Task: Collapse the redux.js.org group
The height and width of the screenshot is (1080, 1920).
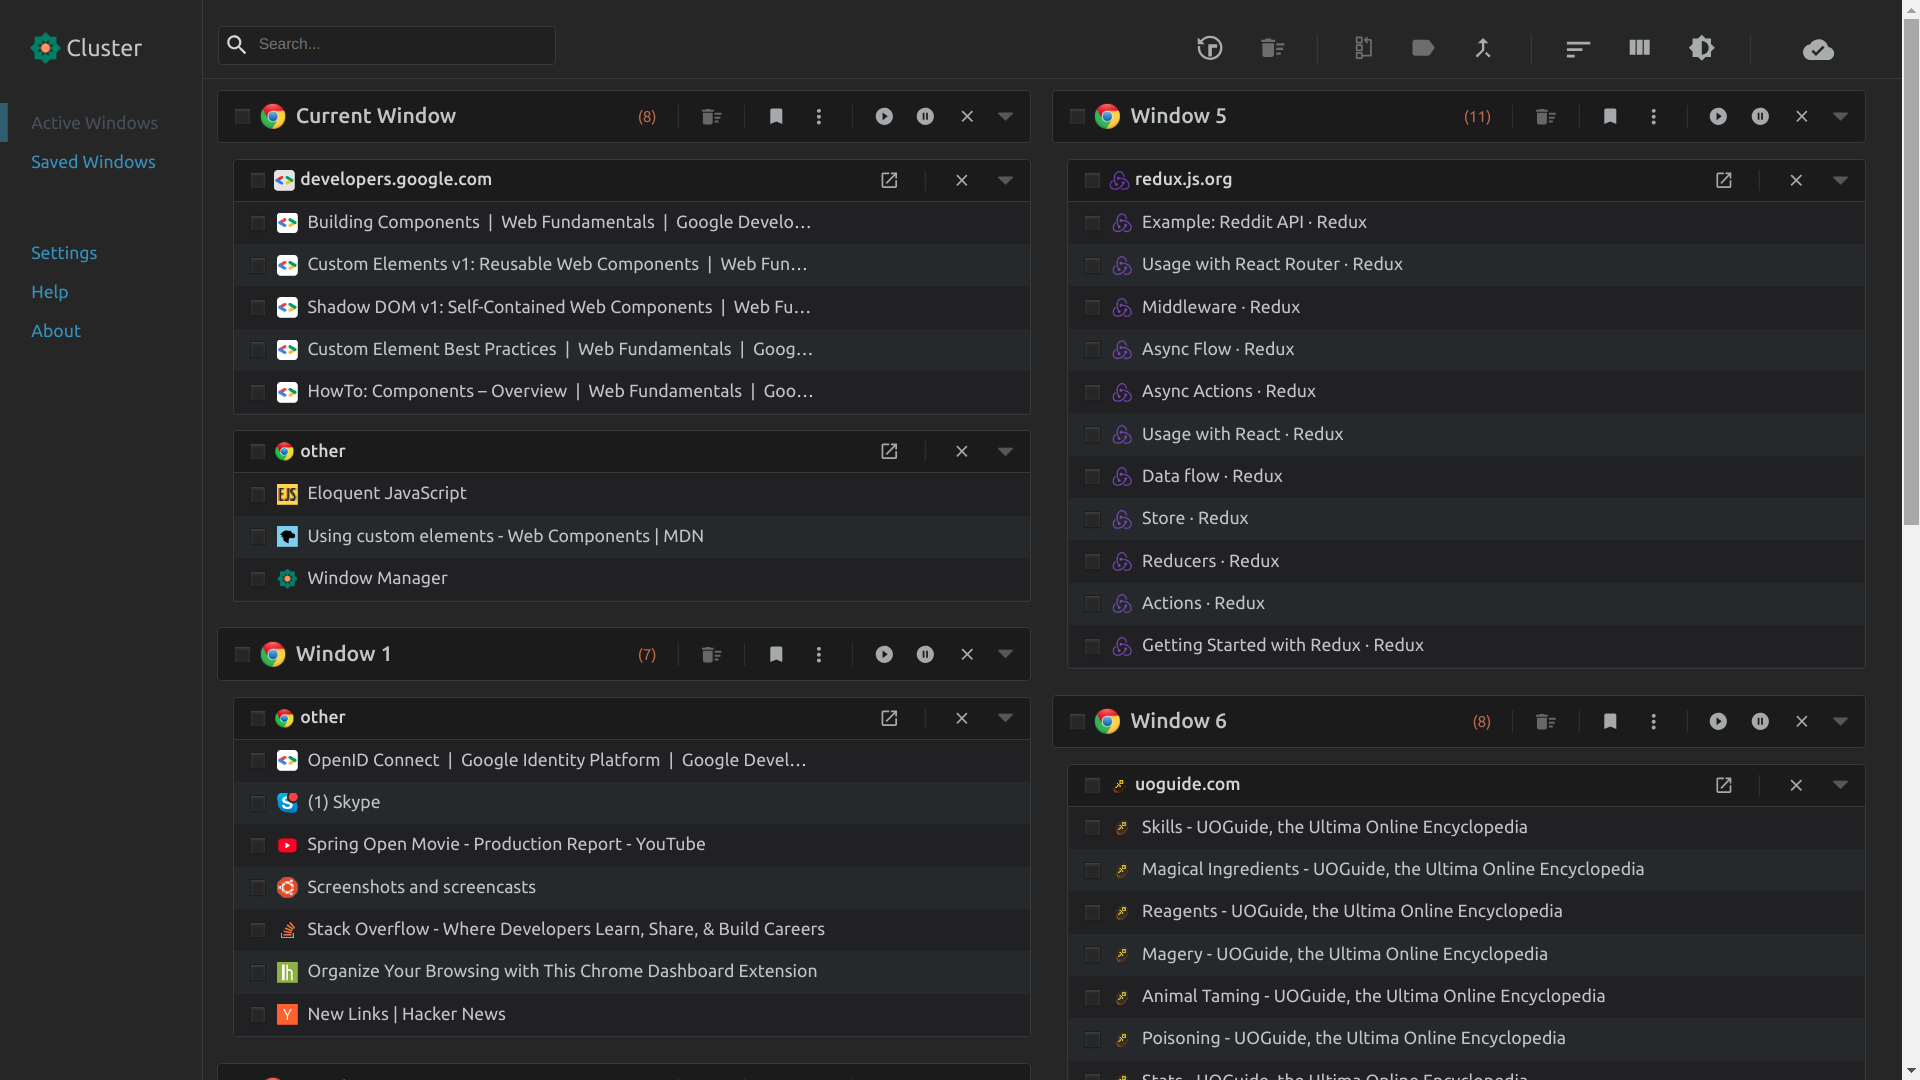Action: click(x=1840, y=180)
